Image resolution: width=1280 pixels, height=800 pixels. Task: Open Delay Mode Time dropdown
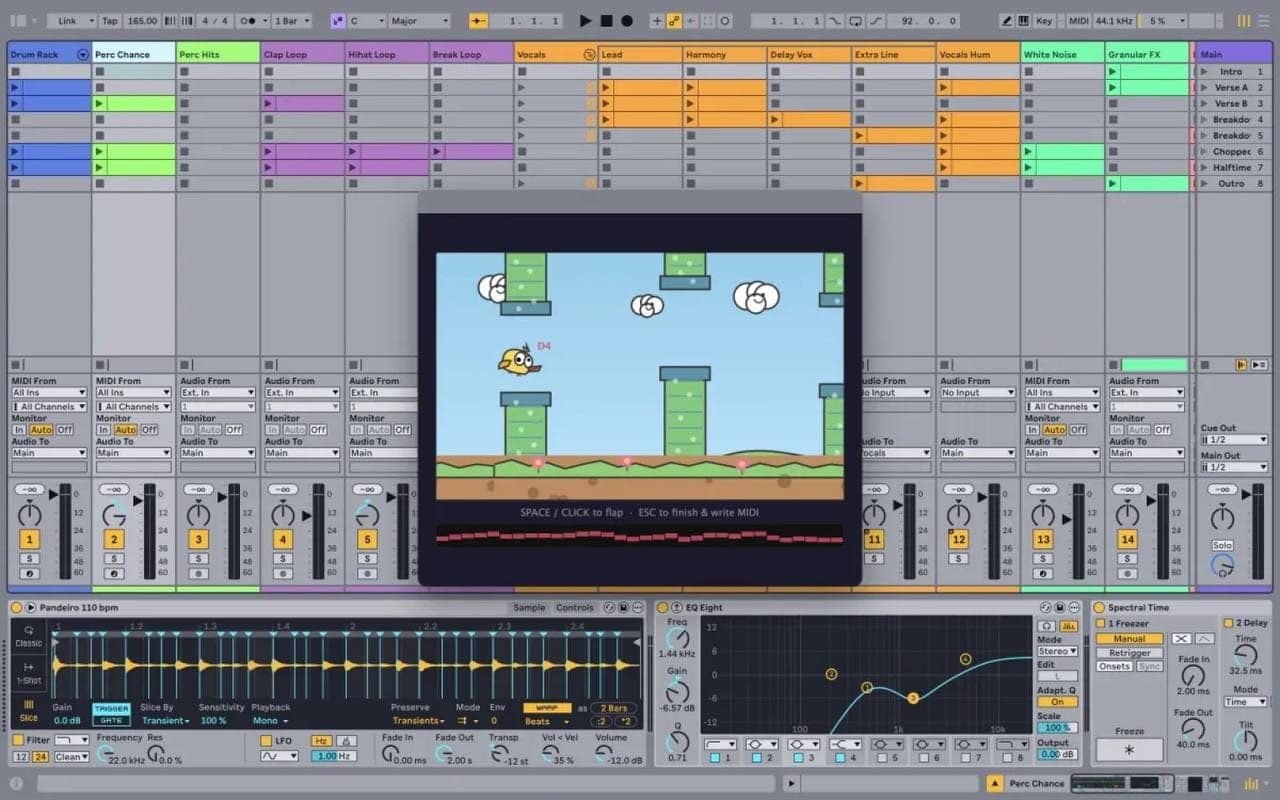coord(1246,702)
